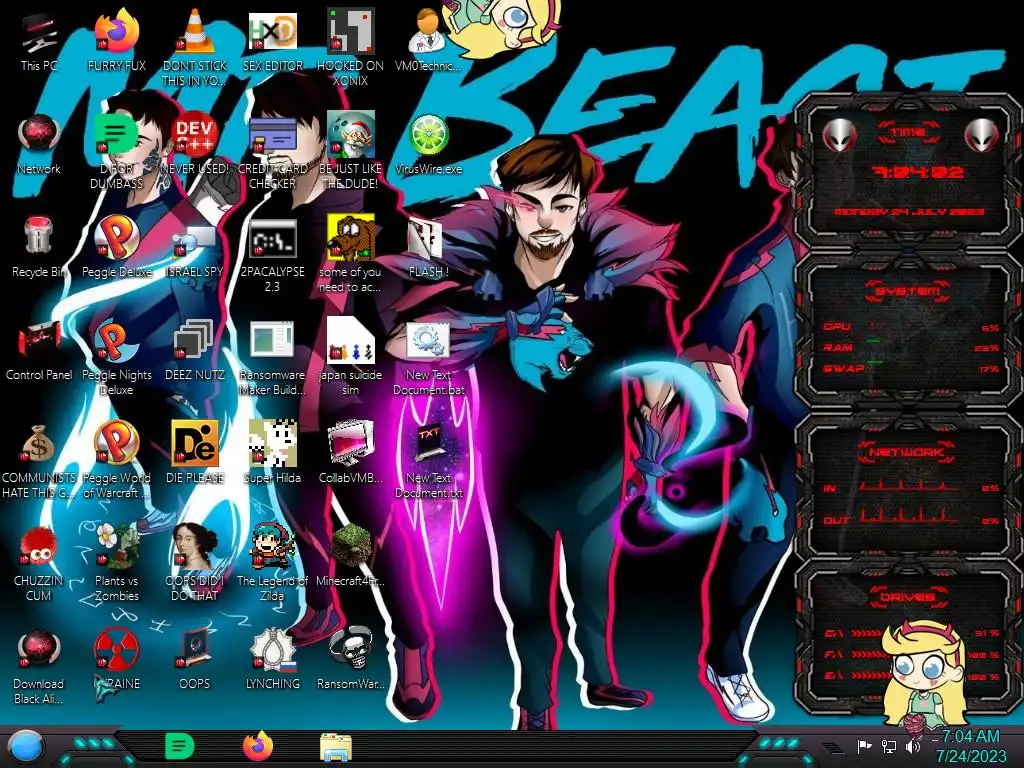This screenshot has height=768, width=1024.
Task: Select Ransomware Maker Build icon
Action: point(272,357)
